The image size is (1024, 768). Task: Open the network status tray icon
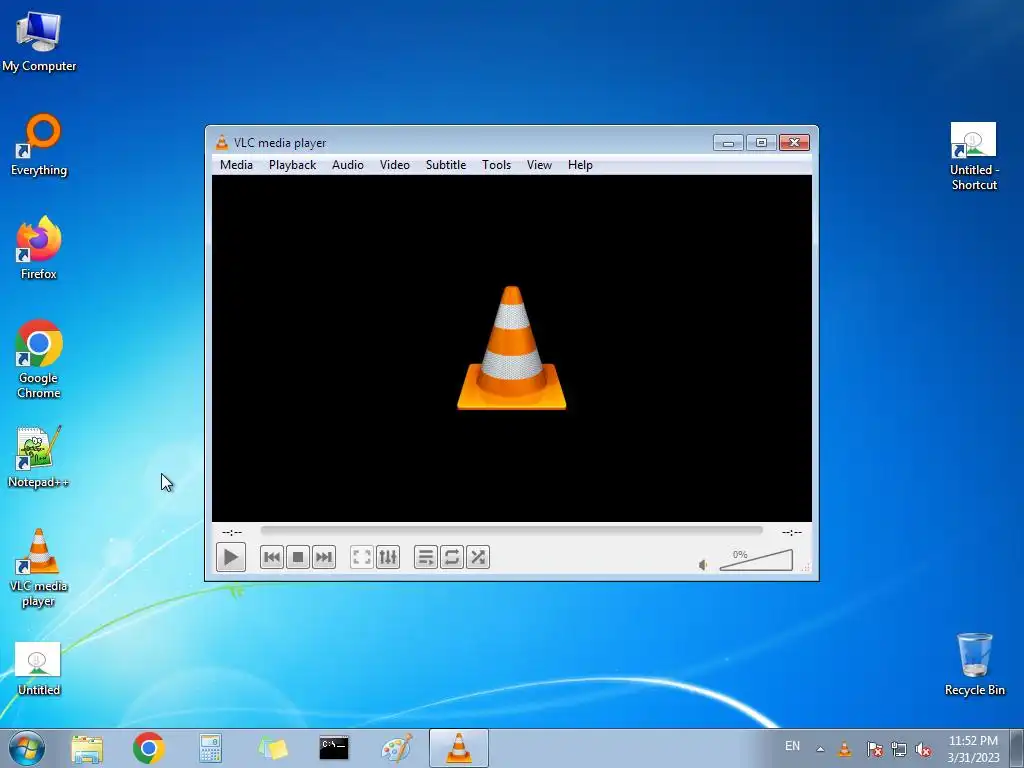coord(899,749)
